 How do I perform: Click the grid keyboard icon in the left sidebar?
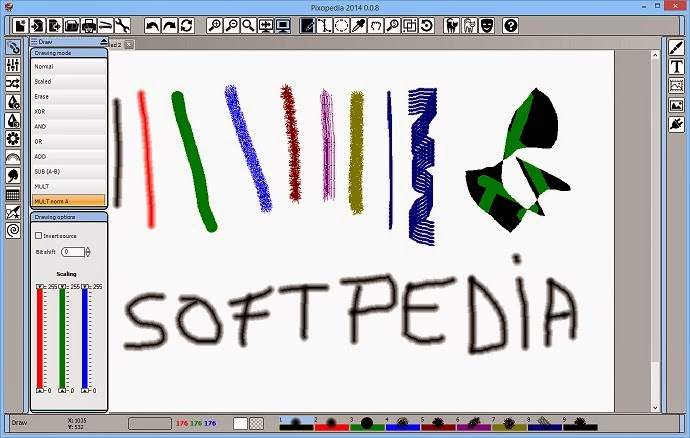pyautogui.click(x=13, y=194)
